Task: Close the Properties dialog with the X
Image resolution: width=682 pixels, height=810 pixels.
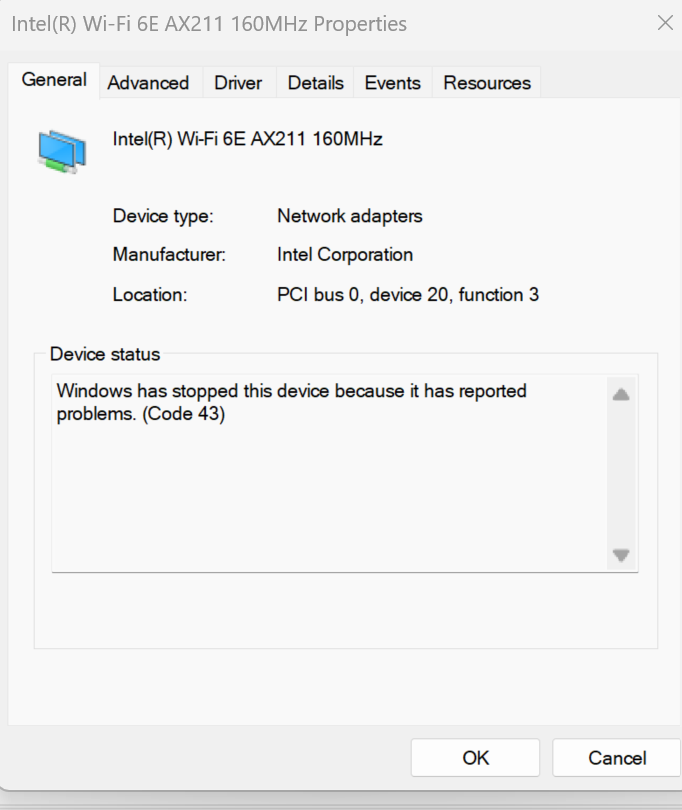Action: [x=665, y=23]
